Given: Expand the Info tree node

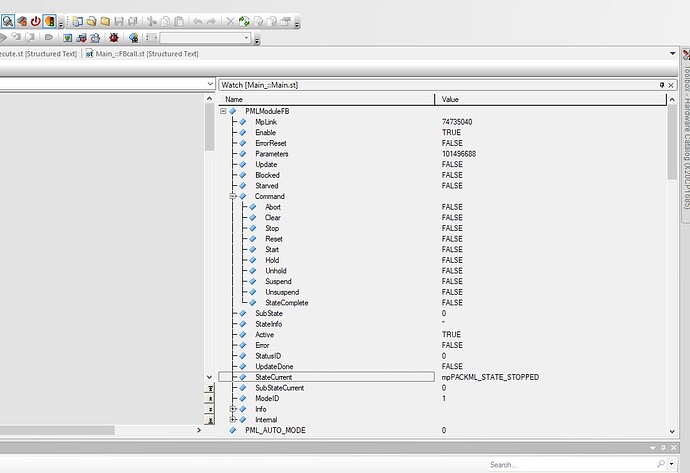Looking at the screenshot, I should click(233, 409).
